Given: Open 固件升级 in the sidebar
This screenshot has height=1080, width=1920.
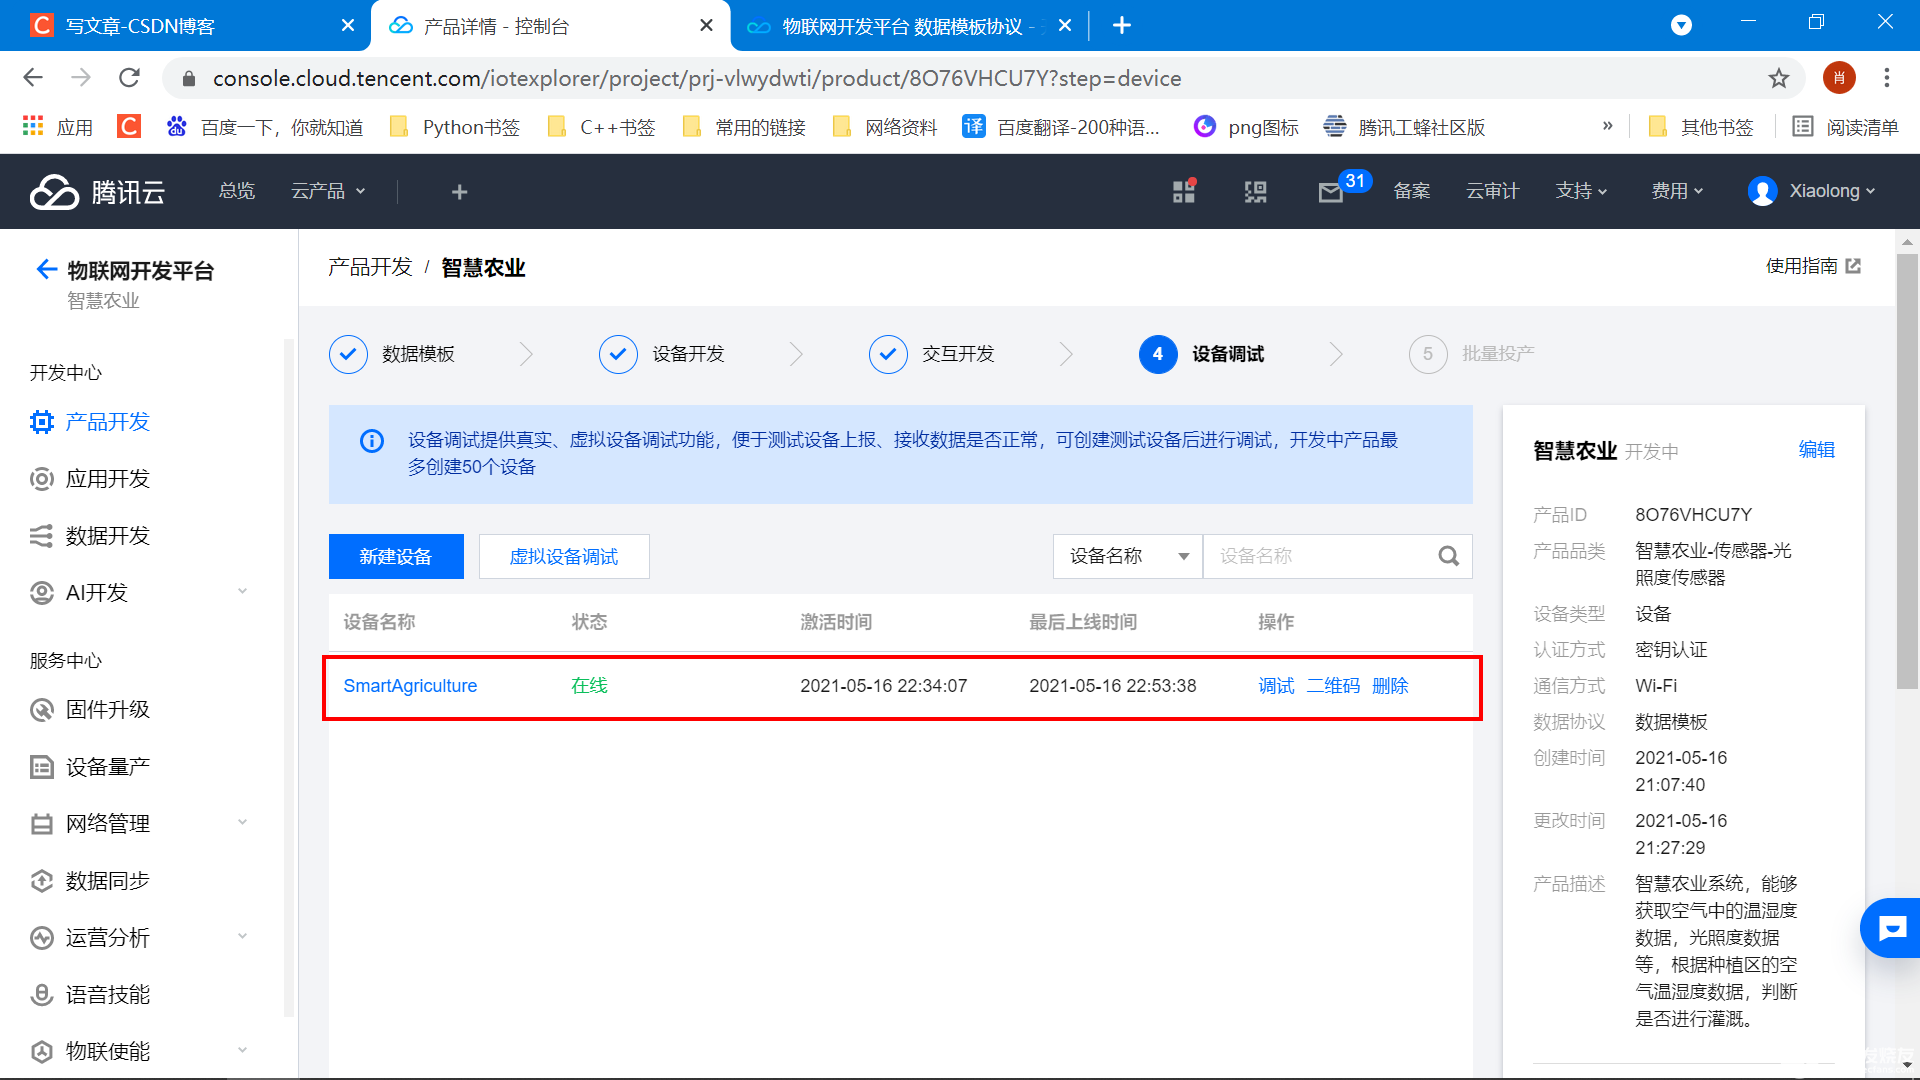Looking at the screenshot, I should [x=108, y=710].
